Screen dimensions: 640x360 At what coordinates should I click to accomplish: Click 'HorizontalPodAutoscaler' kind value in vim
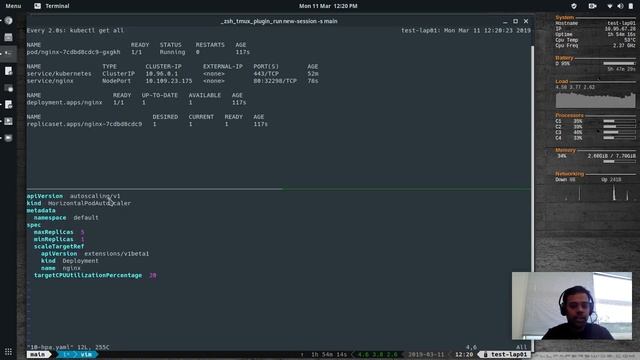click(x=89, y=203)
